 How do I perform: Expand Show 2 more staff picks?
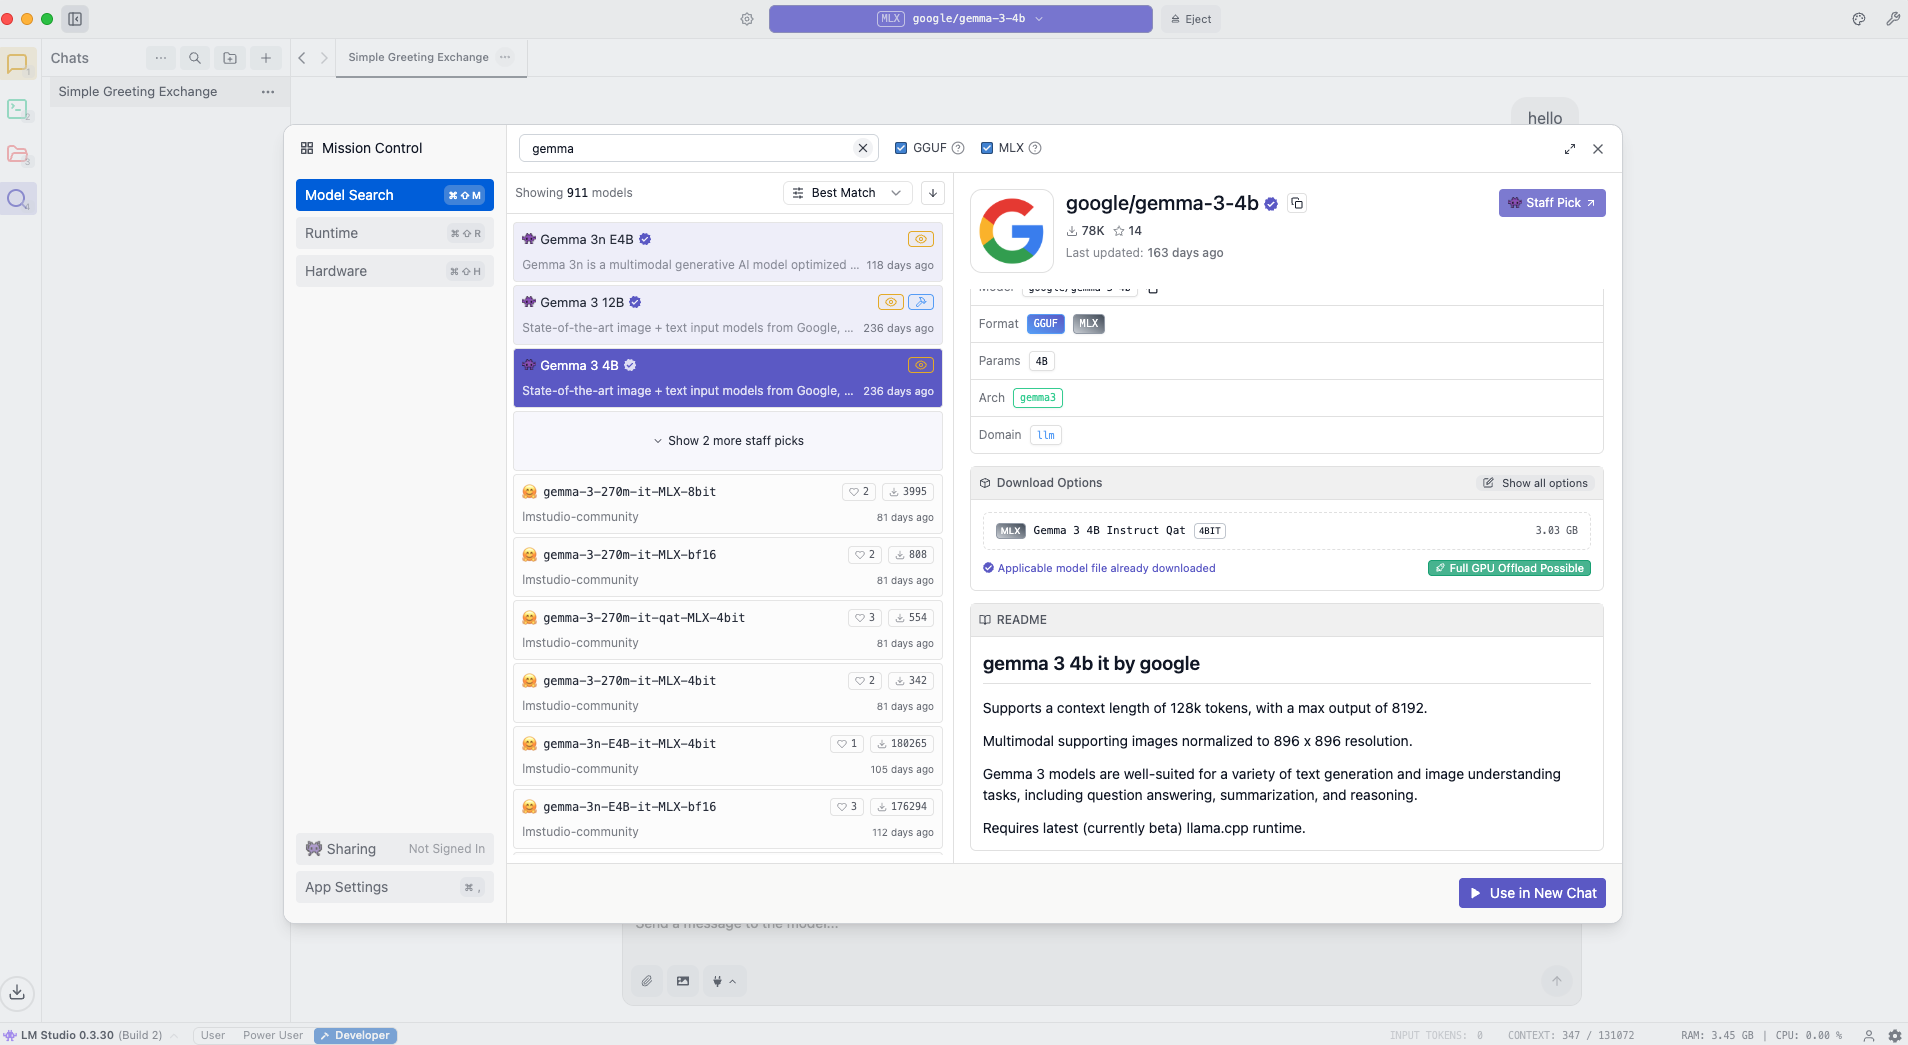[728, 441]
